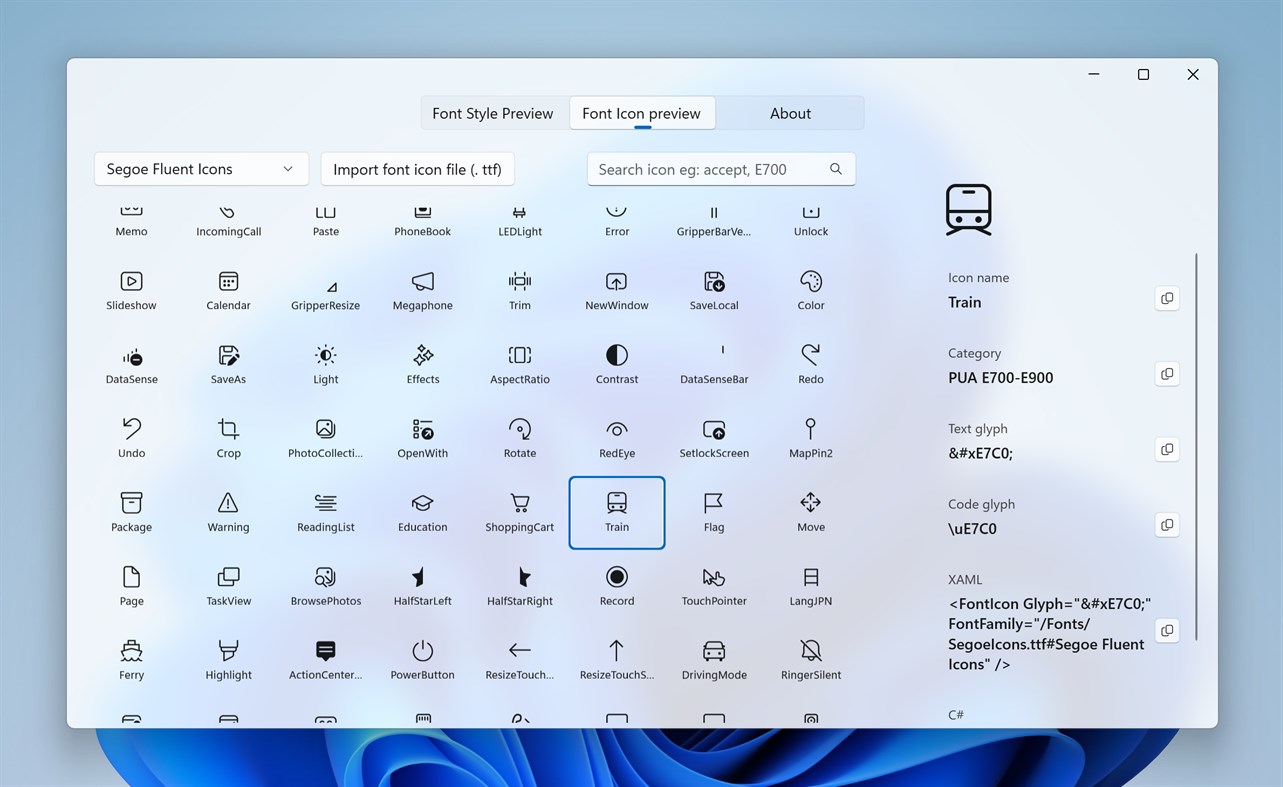The height and width of the screenshot is (787, 1283).
Task: Copy the Category PUA E700-E900 value
Action: click(x=1167, y=374)
